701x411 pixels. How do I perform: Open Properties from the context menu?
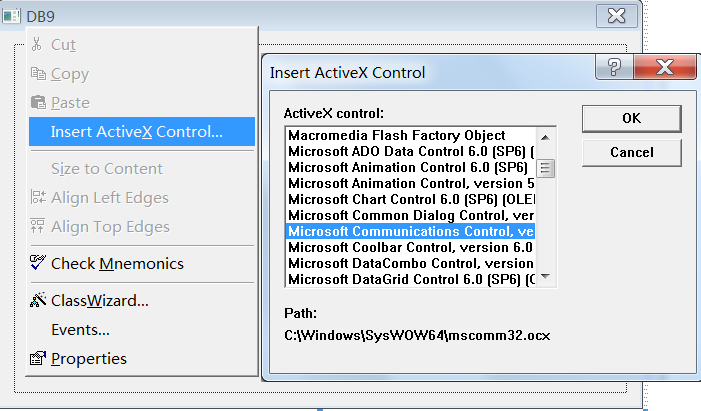pyautogui.click(x=142, y=358)
